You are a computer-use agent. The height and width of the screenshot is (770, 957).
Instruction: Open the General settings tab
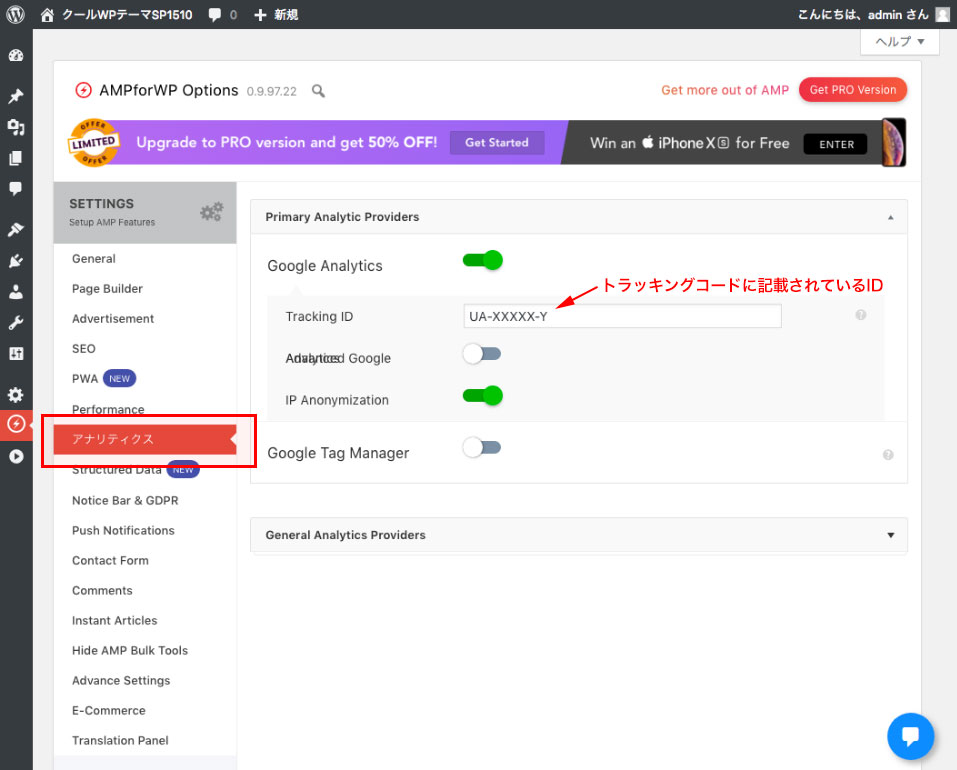coord(93,259)
